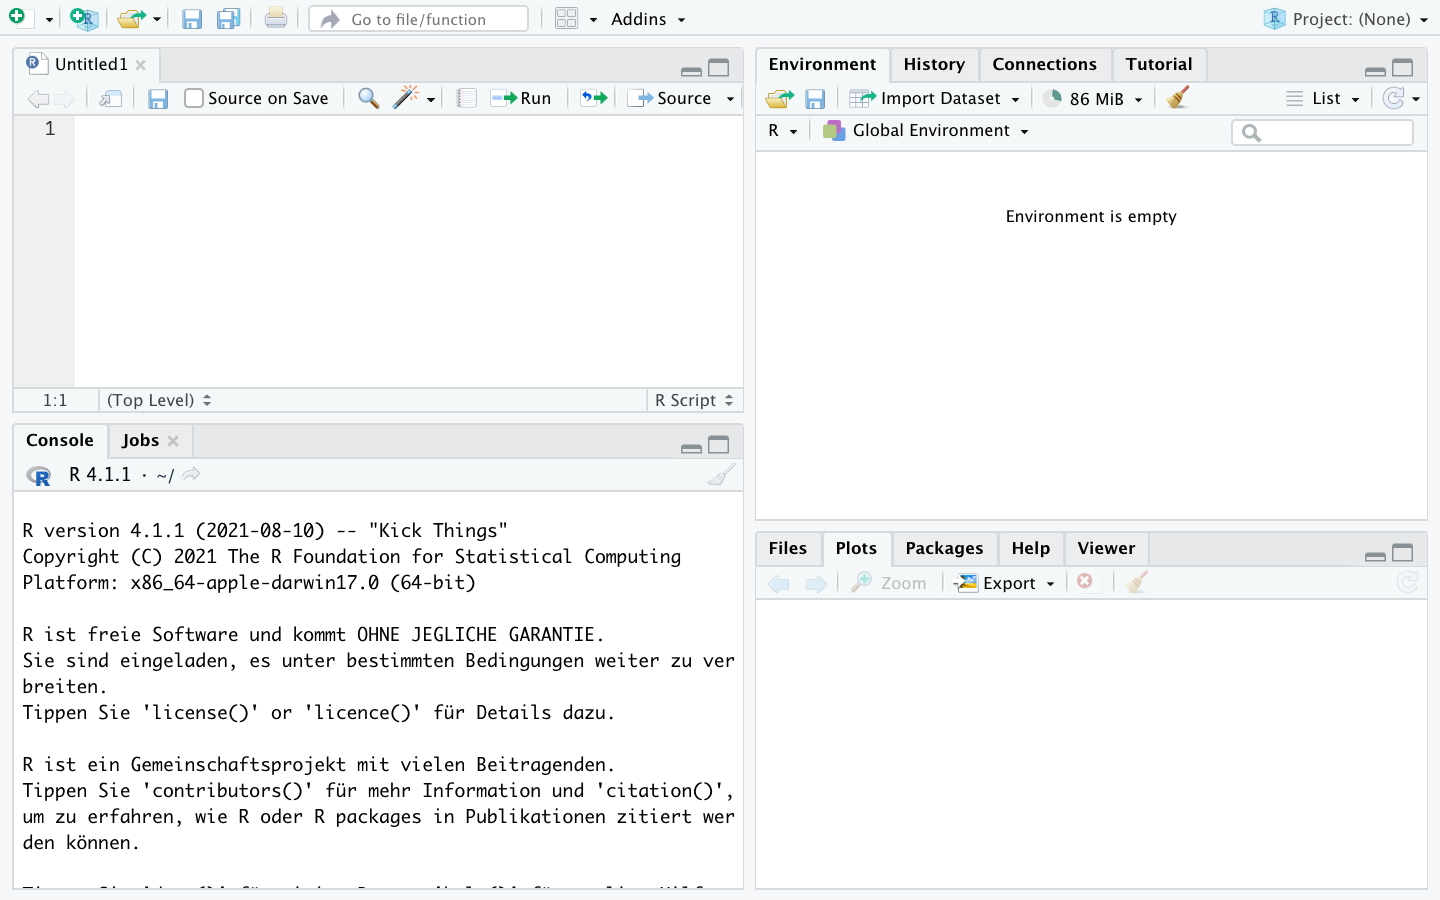Click the Run button

click(x=521, y=98)
